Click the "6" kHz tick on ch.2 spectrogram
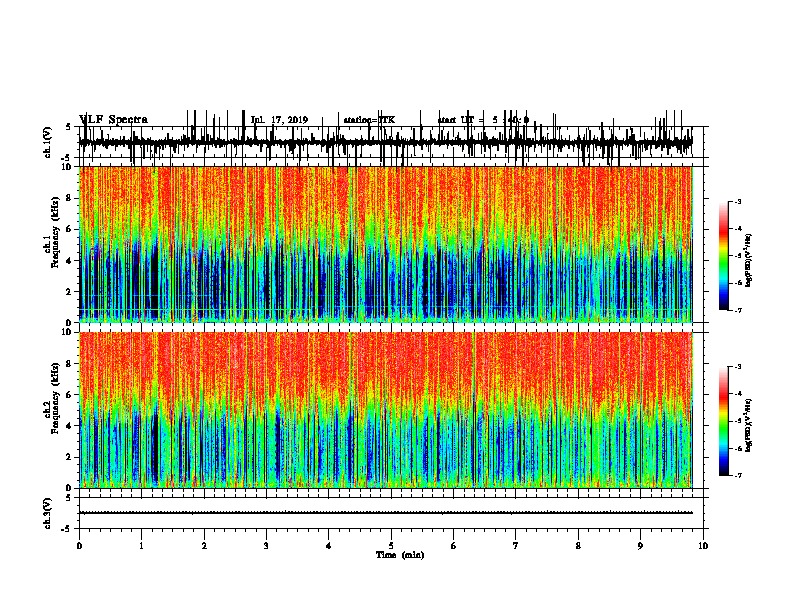This screenshot has width=792, height=612. 69,395
